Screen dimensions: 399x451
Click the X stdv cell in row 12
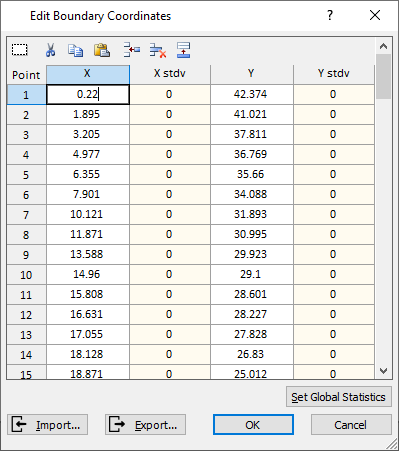pos(170,314)
